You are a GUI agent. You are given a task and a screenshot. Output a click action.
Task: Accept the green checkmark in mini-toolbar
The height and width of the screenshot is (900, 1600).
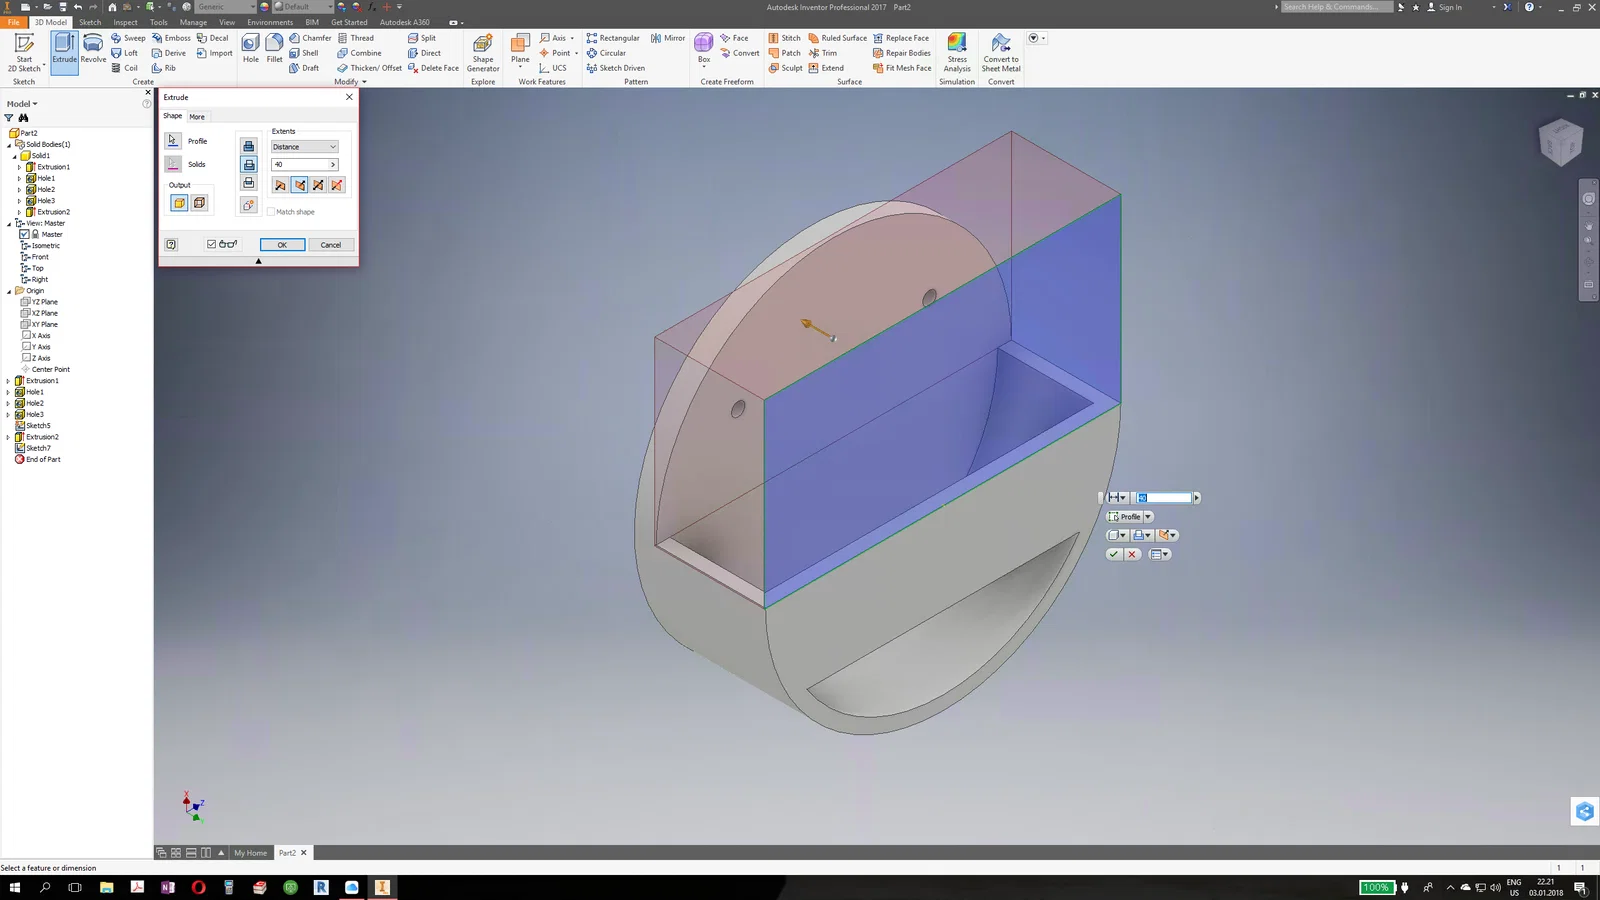1113,554
